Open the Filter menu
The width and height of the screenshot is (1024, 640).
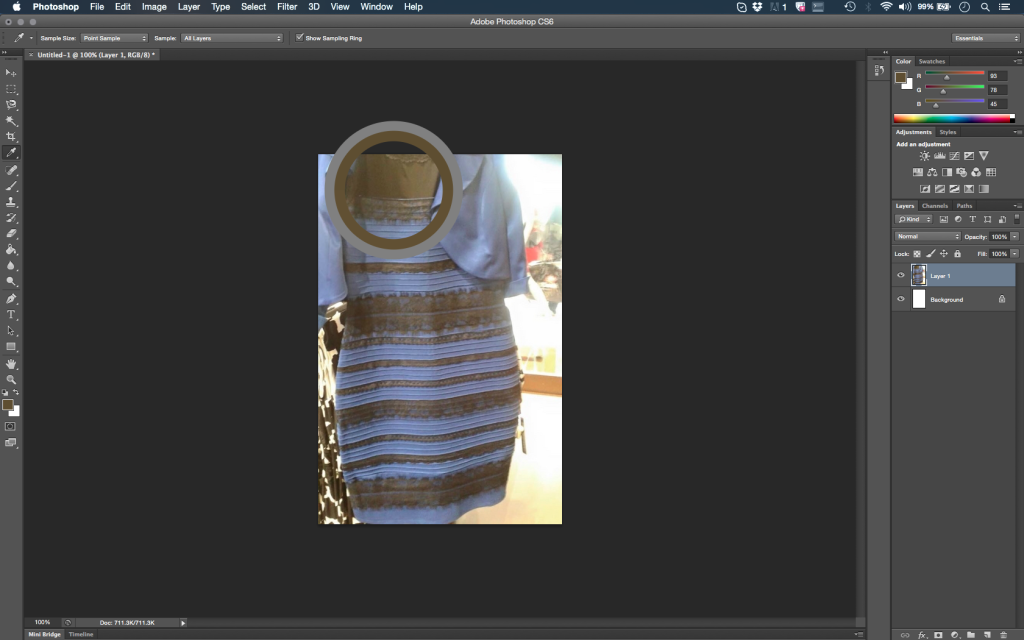[x=286, y=7]
